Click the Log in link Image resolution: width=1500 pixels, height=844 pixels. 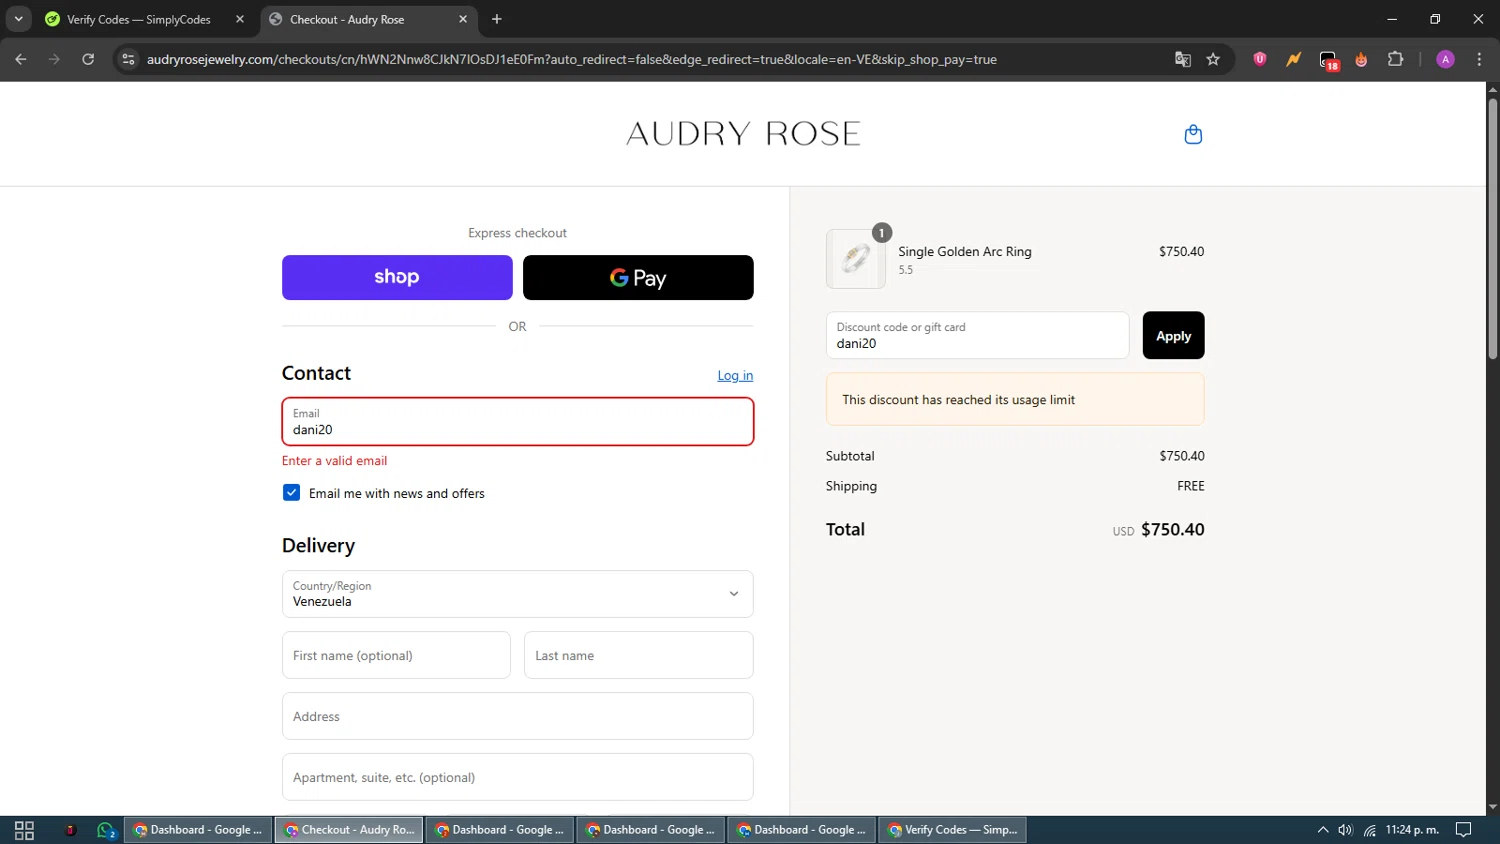pos(735,375)
